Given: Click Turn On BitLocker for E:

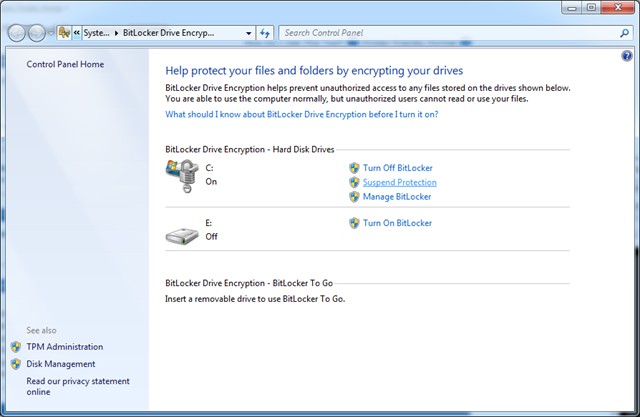Looking at the screenshot, I should tap(397, 223).
